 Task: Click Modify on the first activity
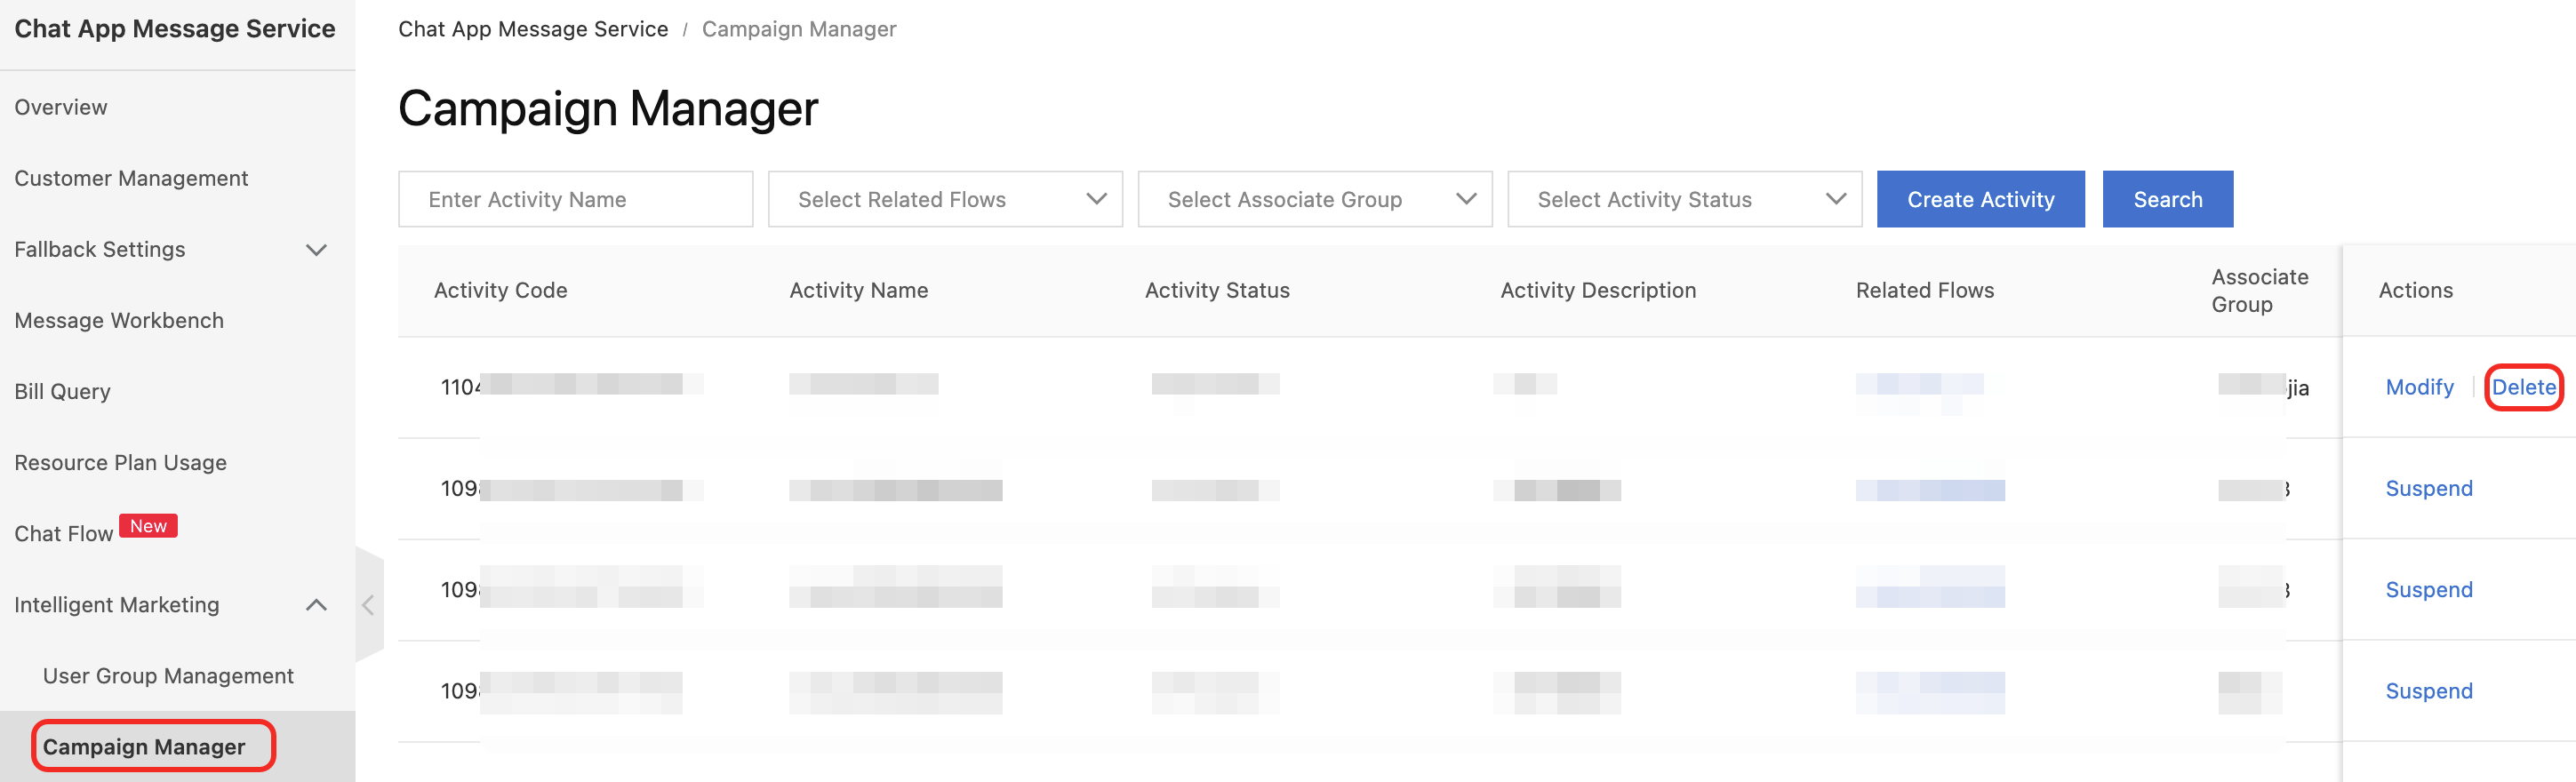coord(2419,387)
